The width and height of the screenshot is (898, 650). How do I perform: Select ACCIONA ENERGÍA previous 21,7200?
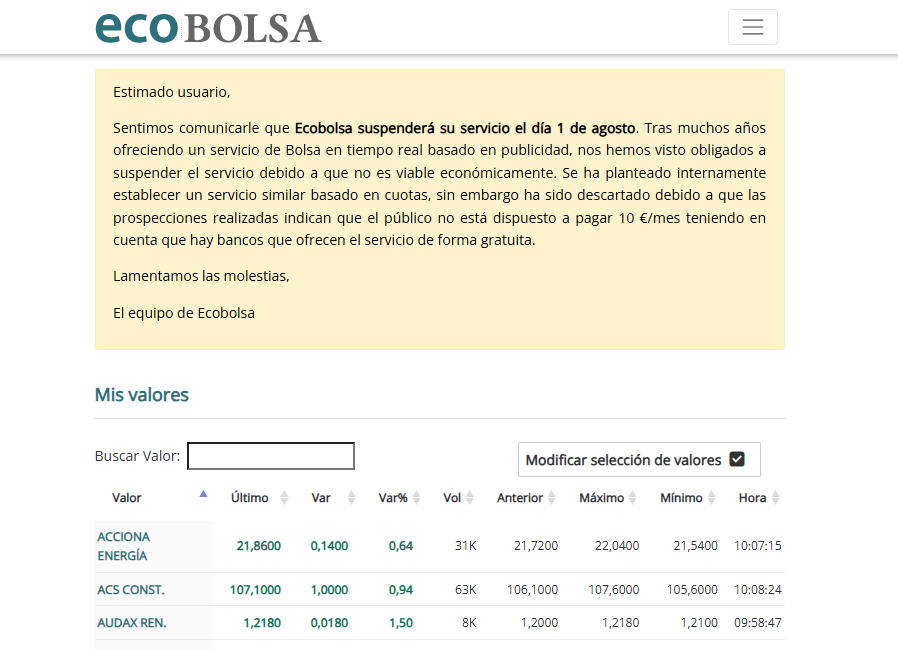(x=536, y=546)
